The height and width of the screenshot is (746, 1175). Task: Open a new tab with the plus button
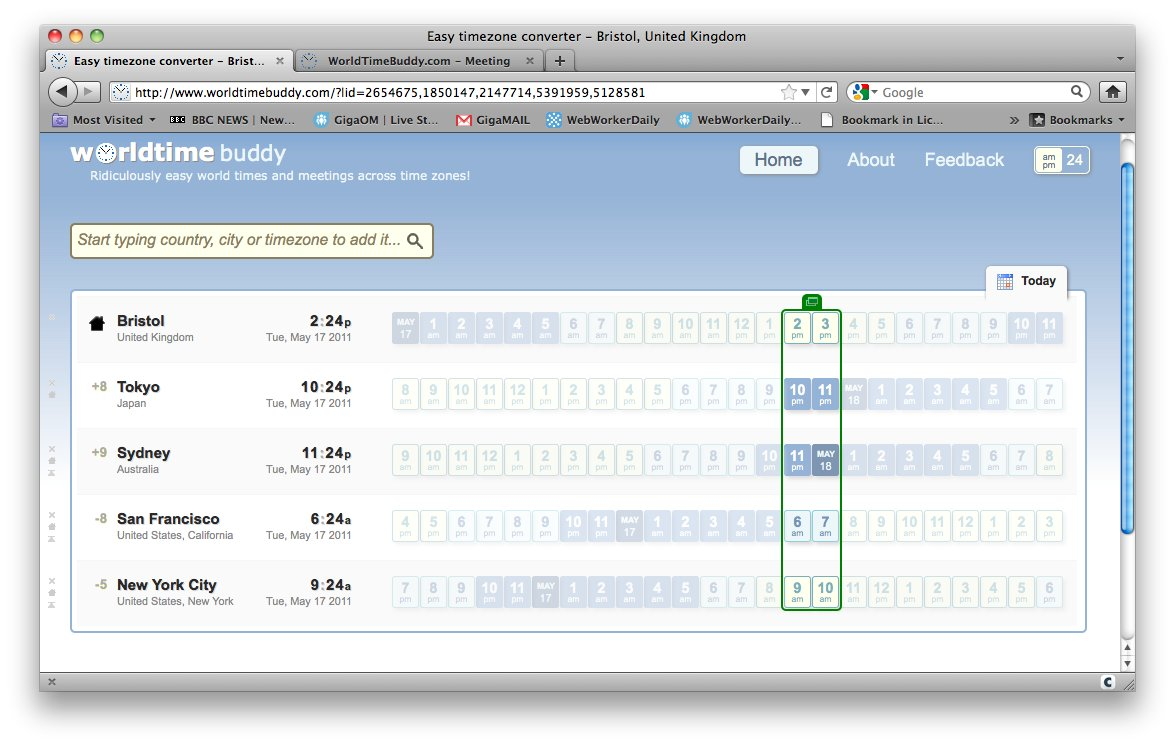[x=560, y=61]
